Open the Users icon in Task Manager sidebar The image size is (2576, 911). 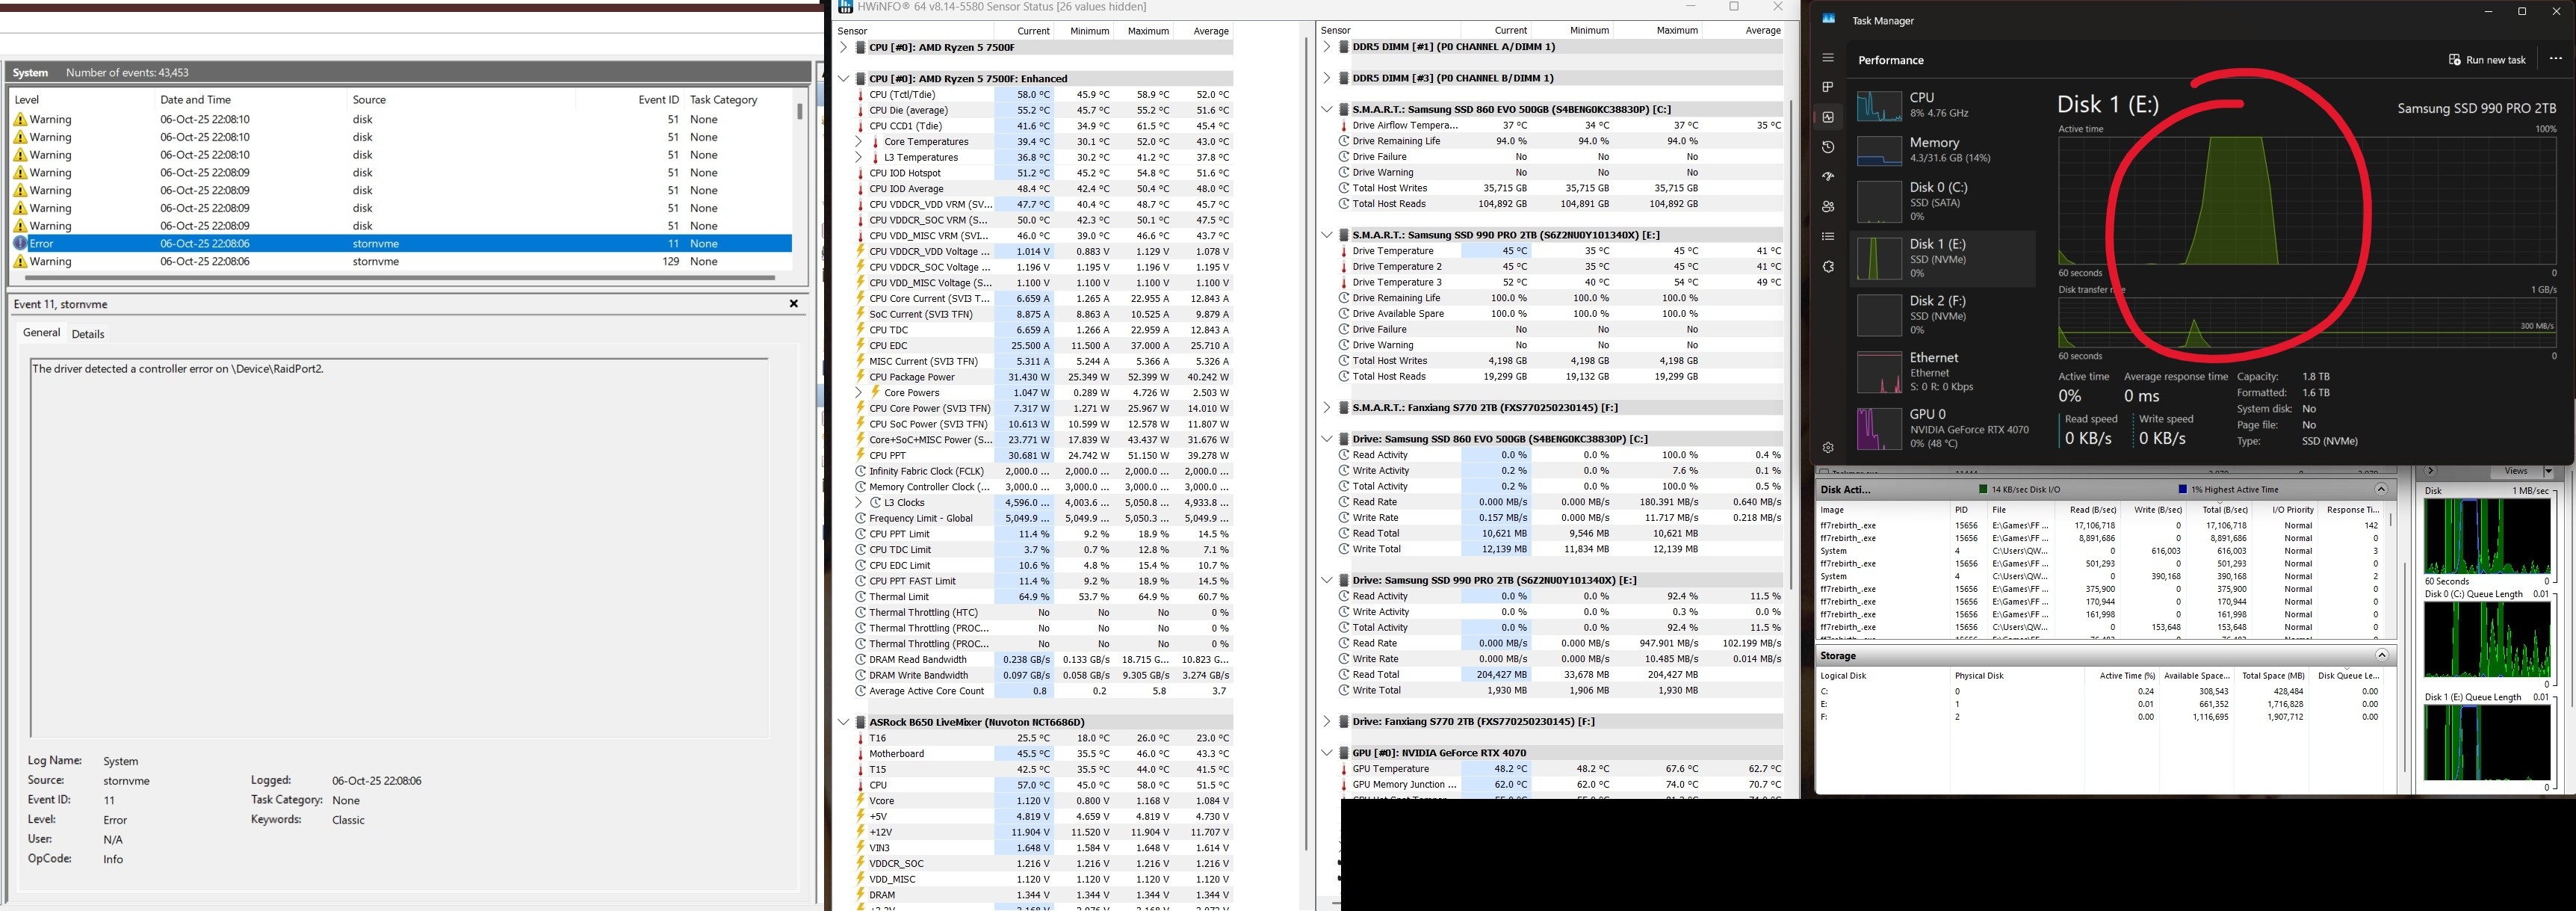(x=1828, y=207)
